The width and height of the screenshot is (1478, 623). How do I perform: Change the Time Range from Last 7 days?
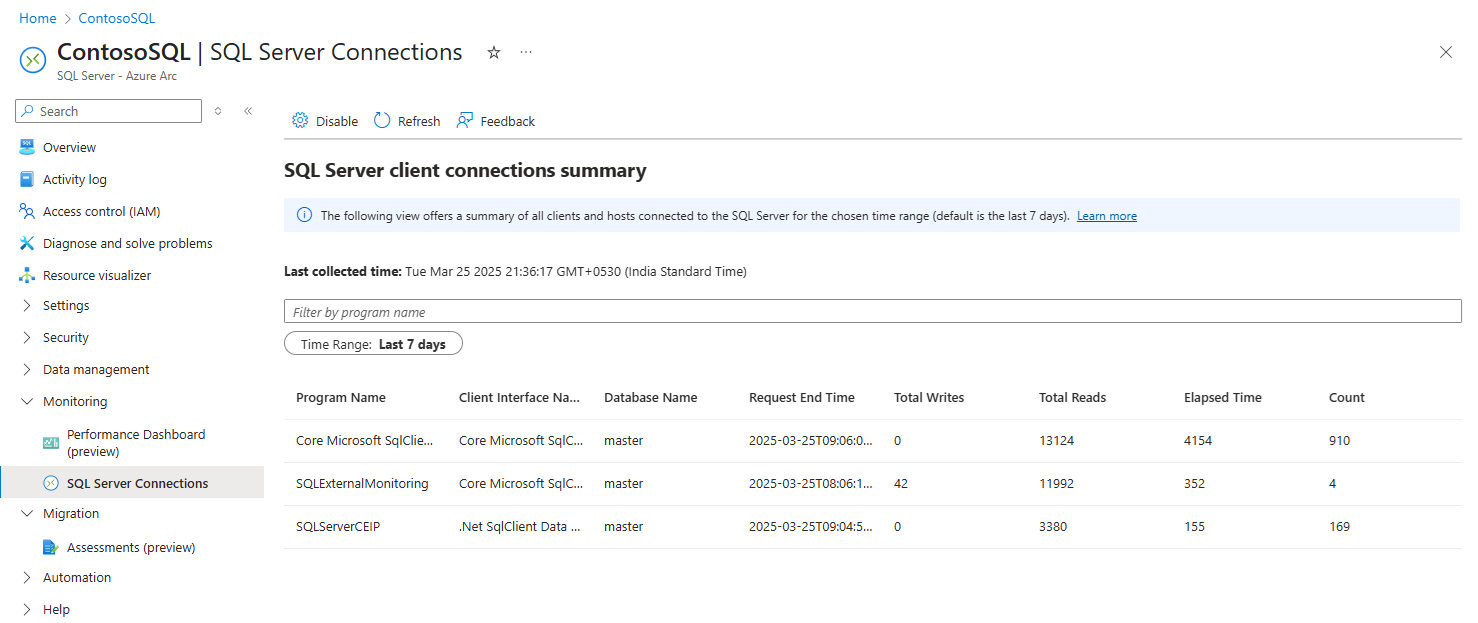click(373, 343)
